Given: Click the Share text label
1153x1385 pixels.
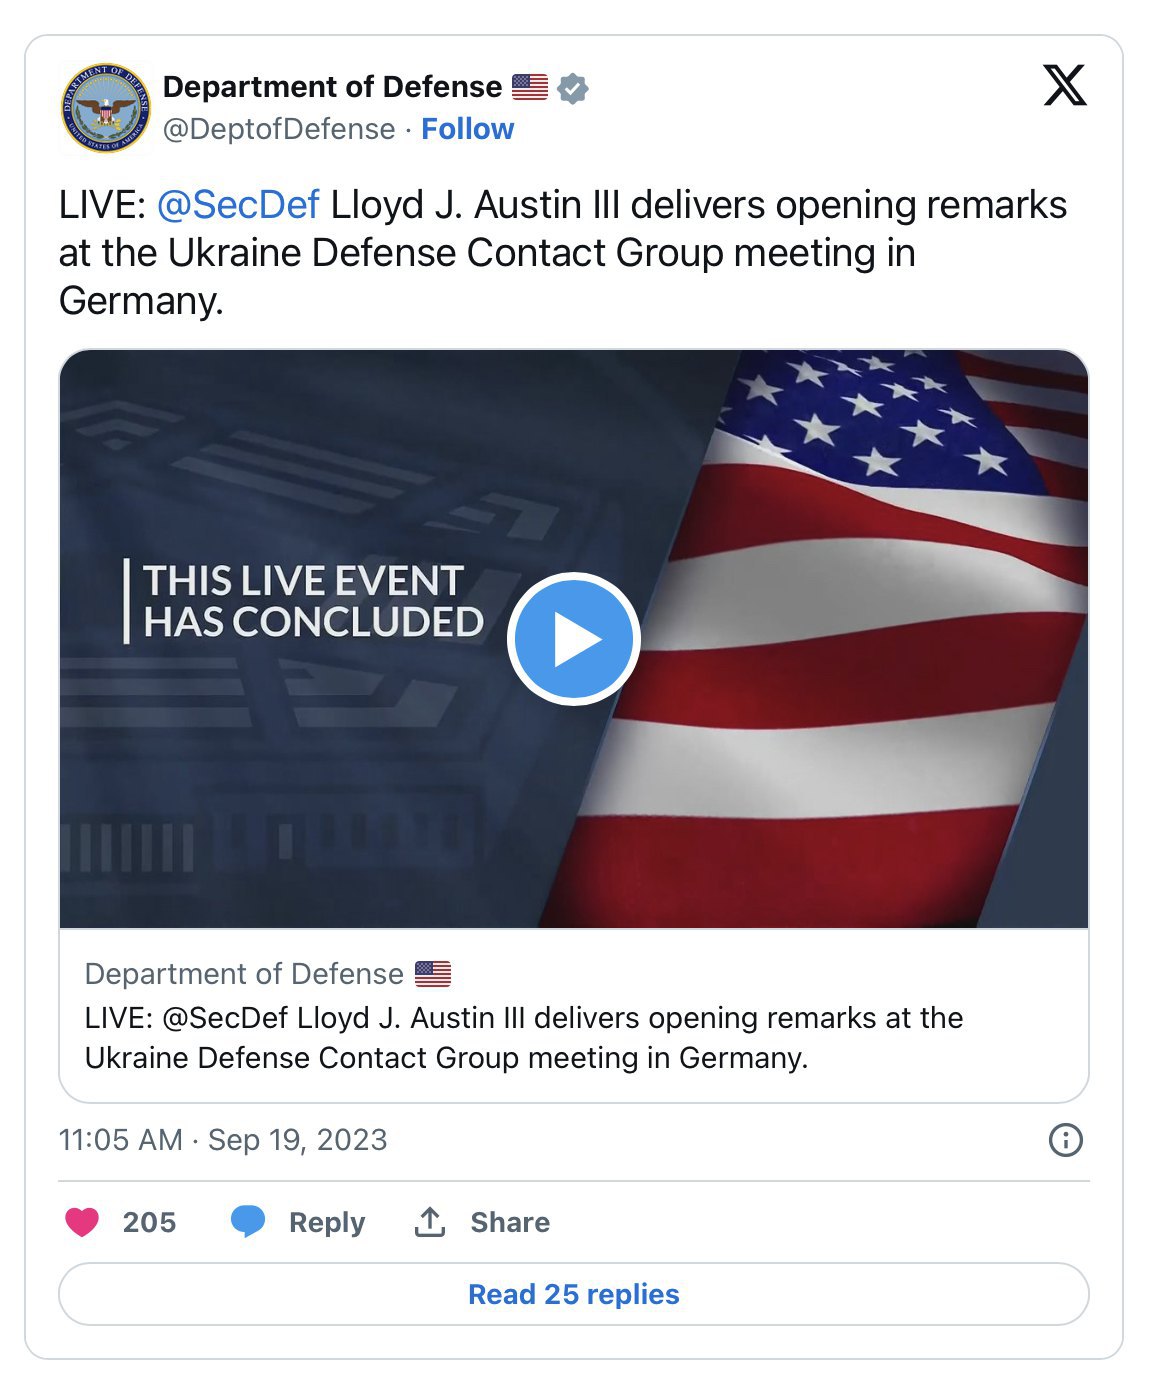Looking at the screenshot, I should click(510, 1222).
